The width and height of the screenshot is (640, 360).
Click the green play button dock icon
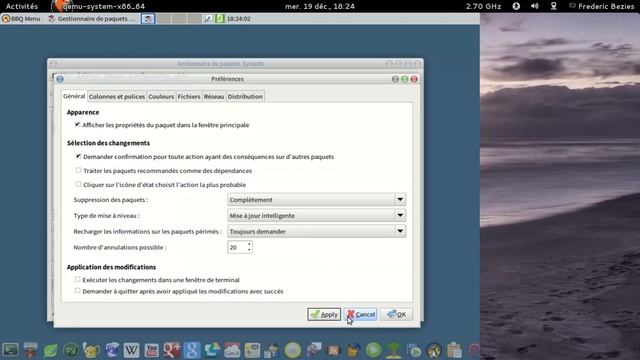point(373,350)
